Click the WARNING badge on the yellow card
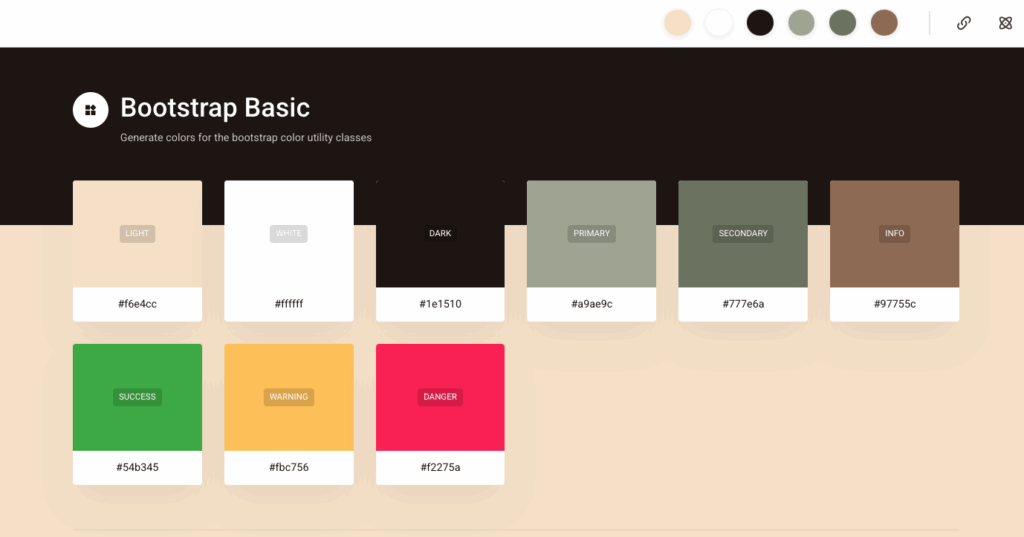The height and width of the screenshot is (537, 1024). click(x=289, y=397)
